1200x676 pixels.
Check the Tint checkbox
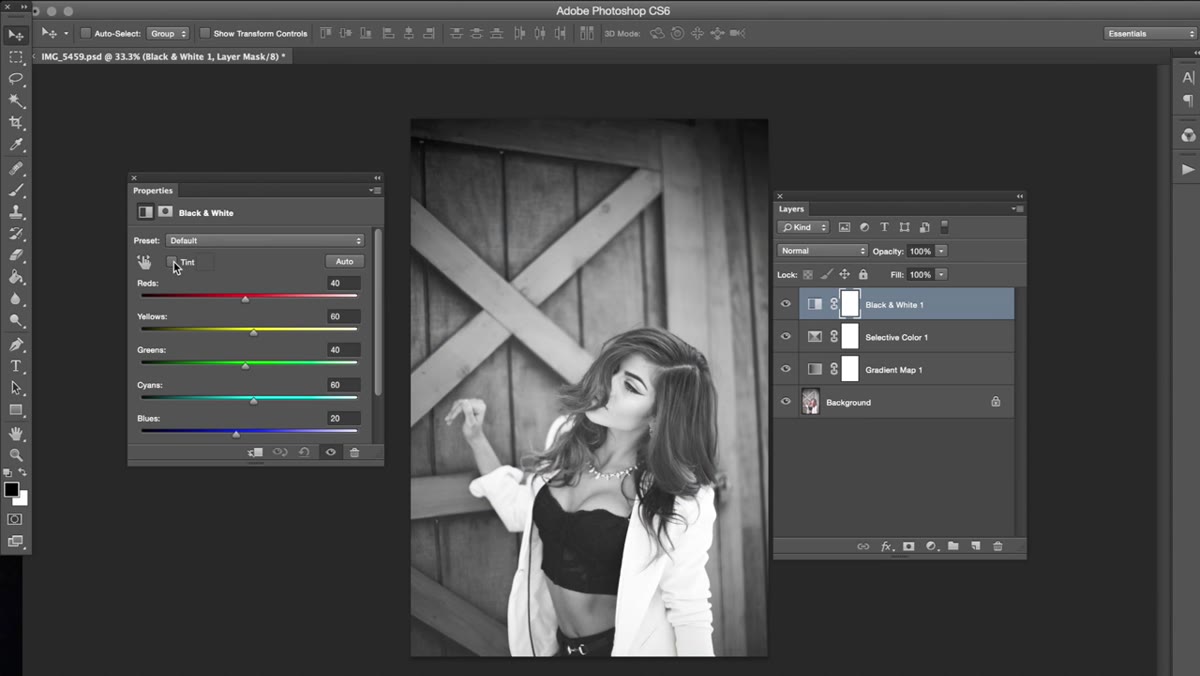tap(172, 262)
